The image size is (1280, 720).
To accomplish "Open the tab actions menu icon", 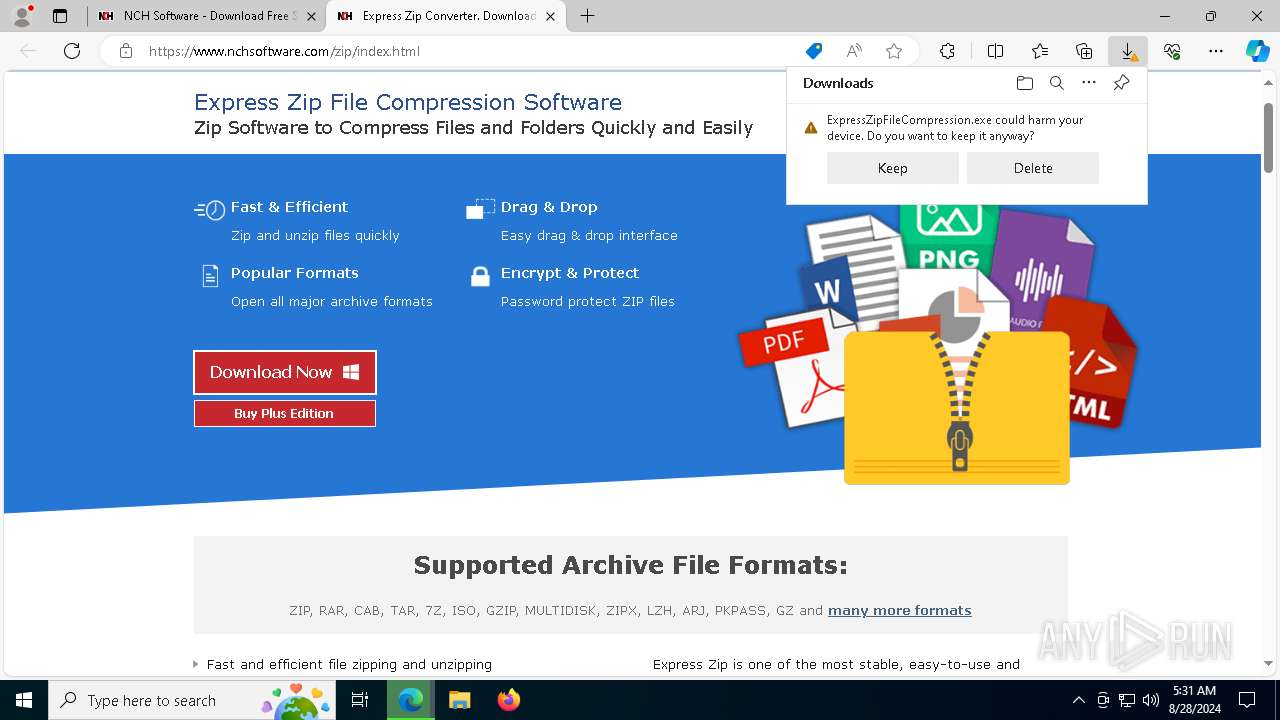I will 60,16.
